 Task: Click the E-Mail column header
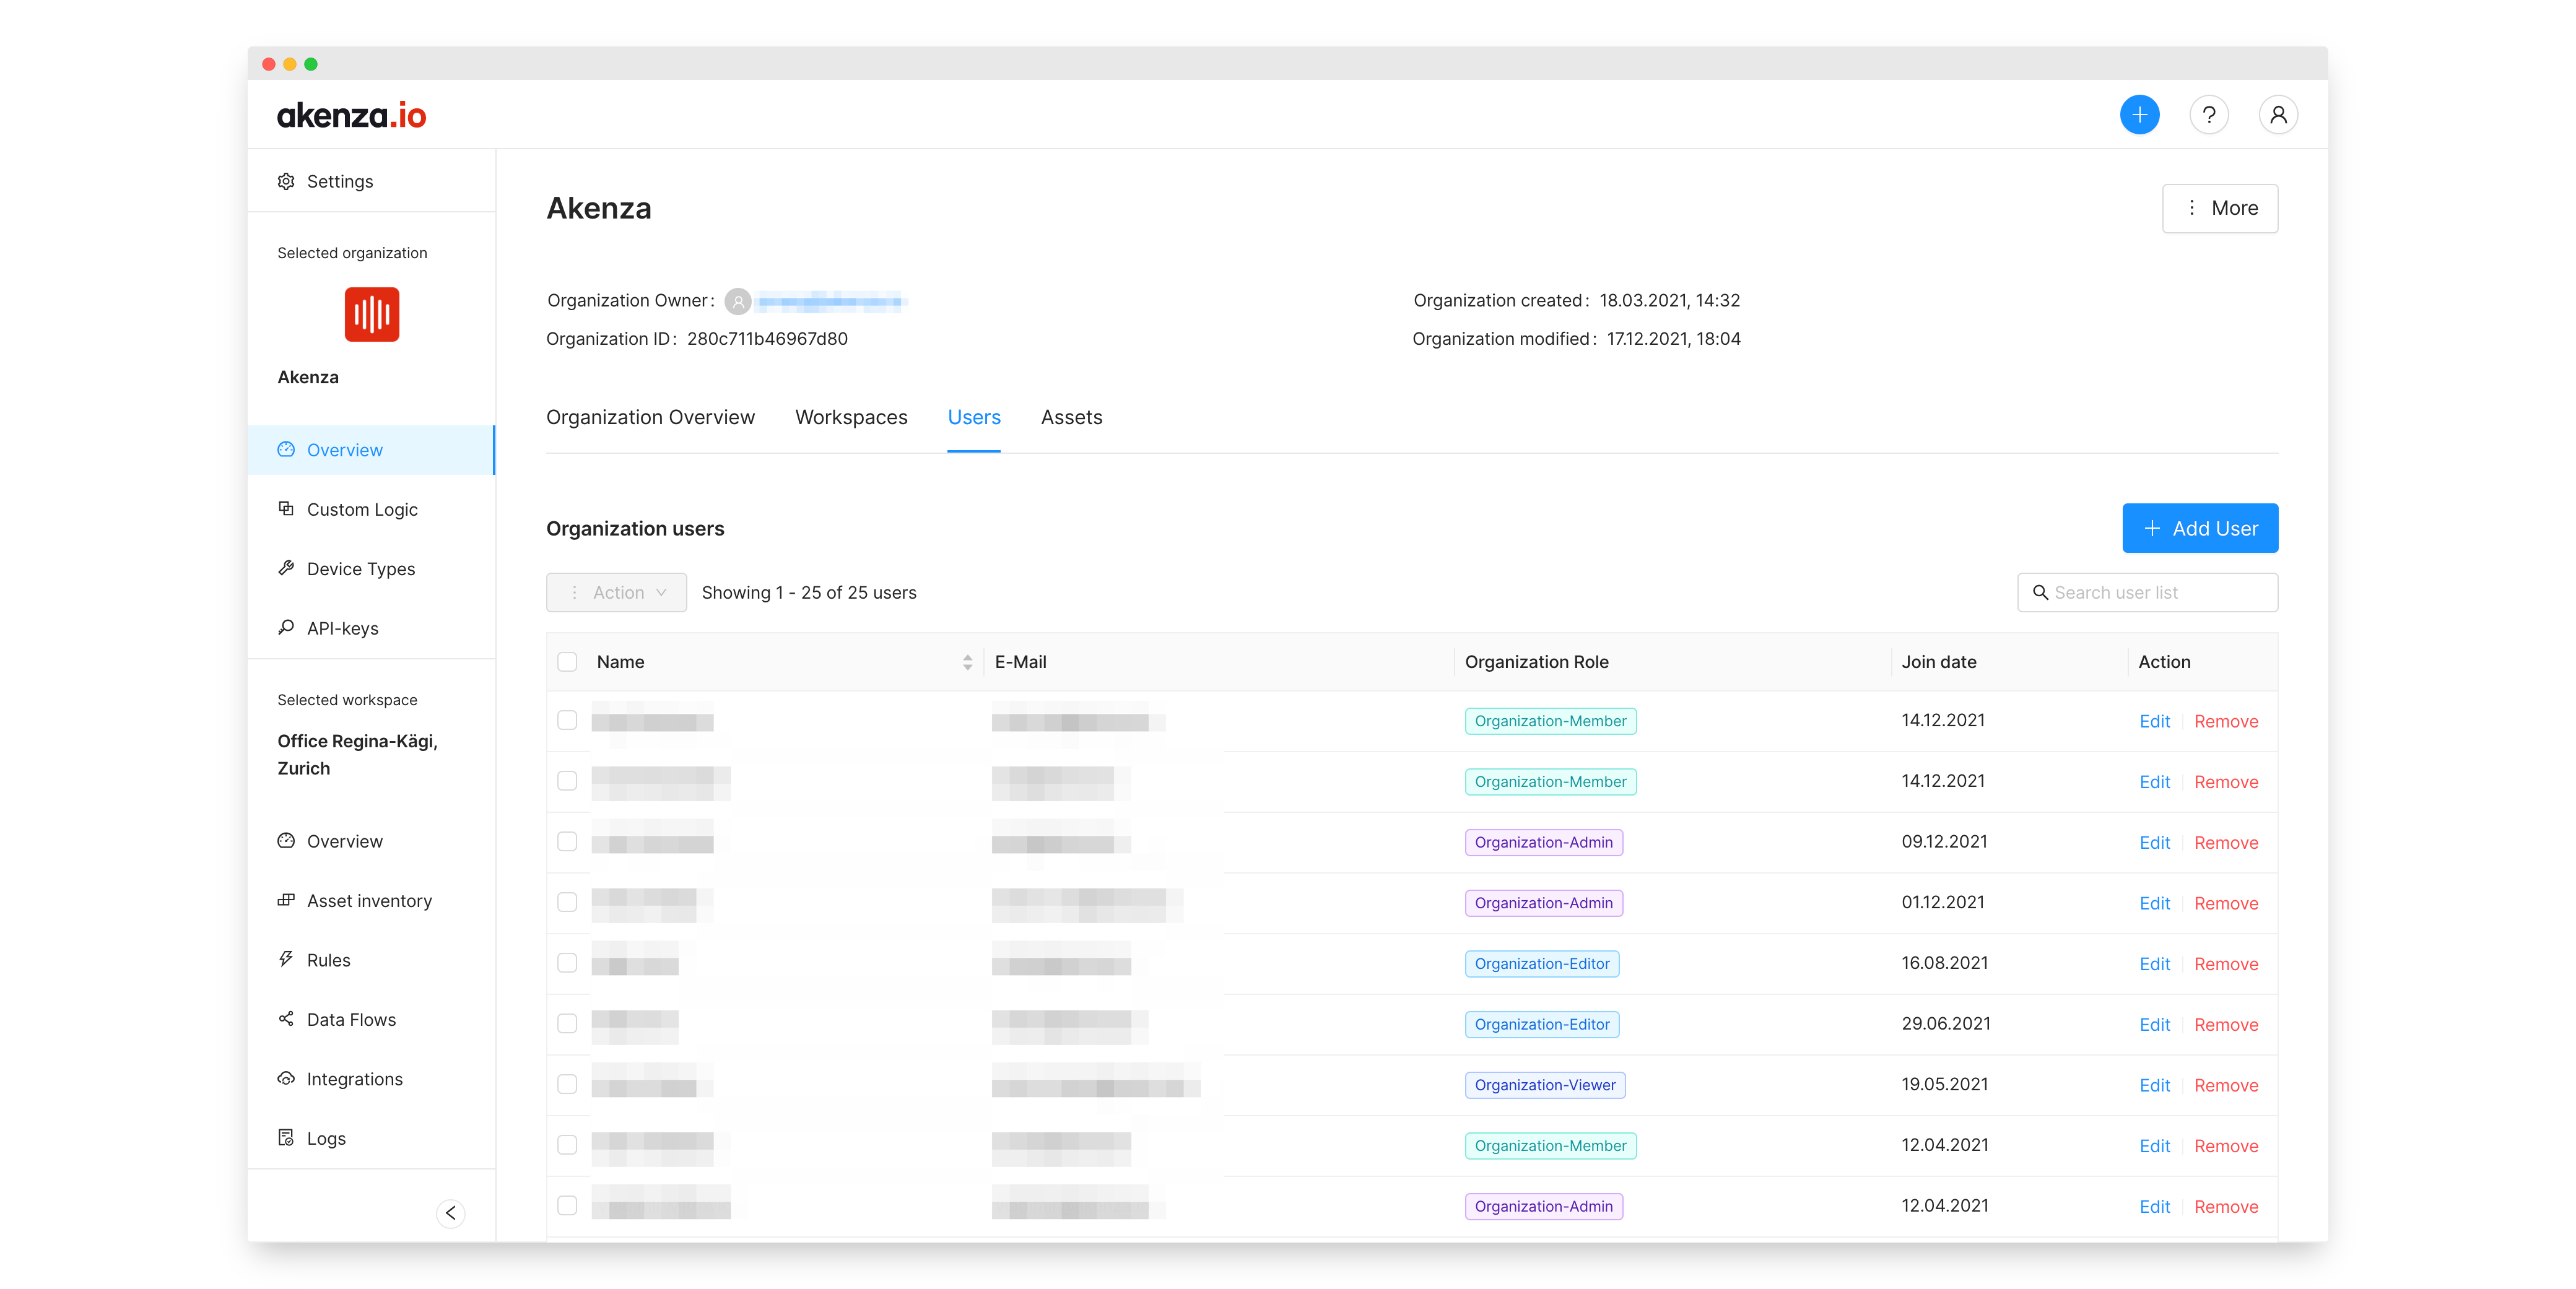1020,662
